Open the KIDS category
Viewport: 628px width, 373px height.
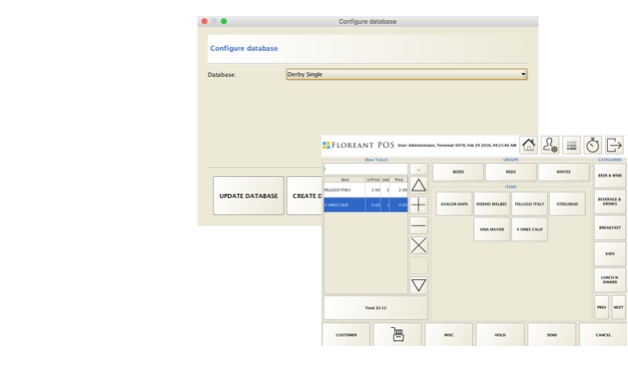point(610,254)
